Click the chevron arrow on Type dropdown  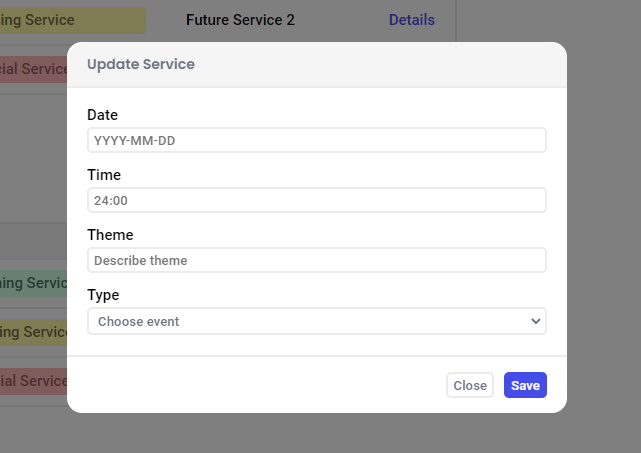[536, 321]
